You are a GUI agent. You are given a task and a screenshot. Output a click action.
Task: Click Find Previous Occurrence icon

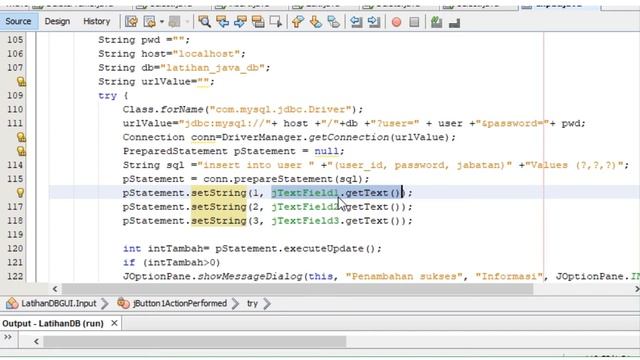click(x=222, y=22)
